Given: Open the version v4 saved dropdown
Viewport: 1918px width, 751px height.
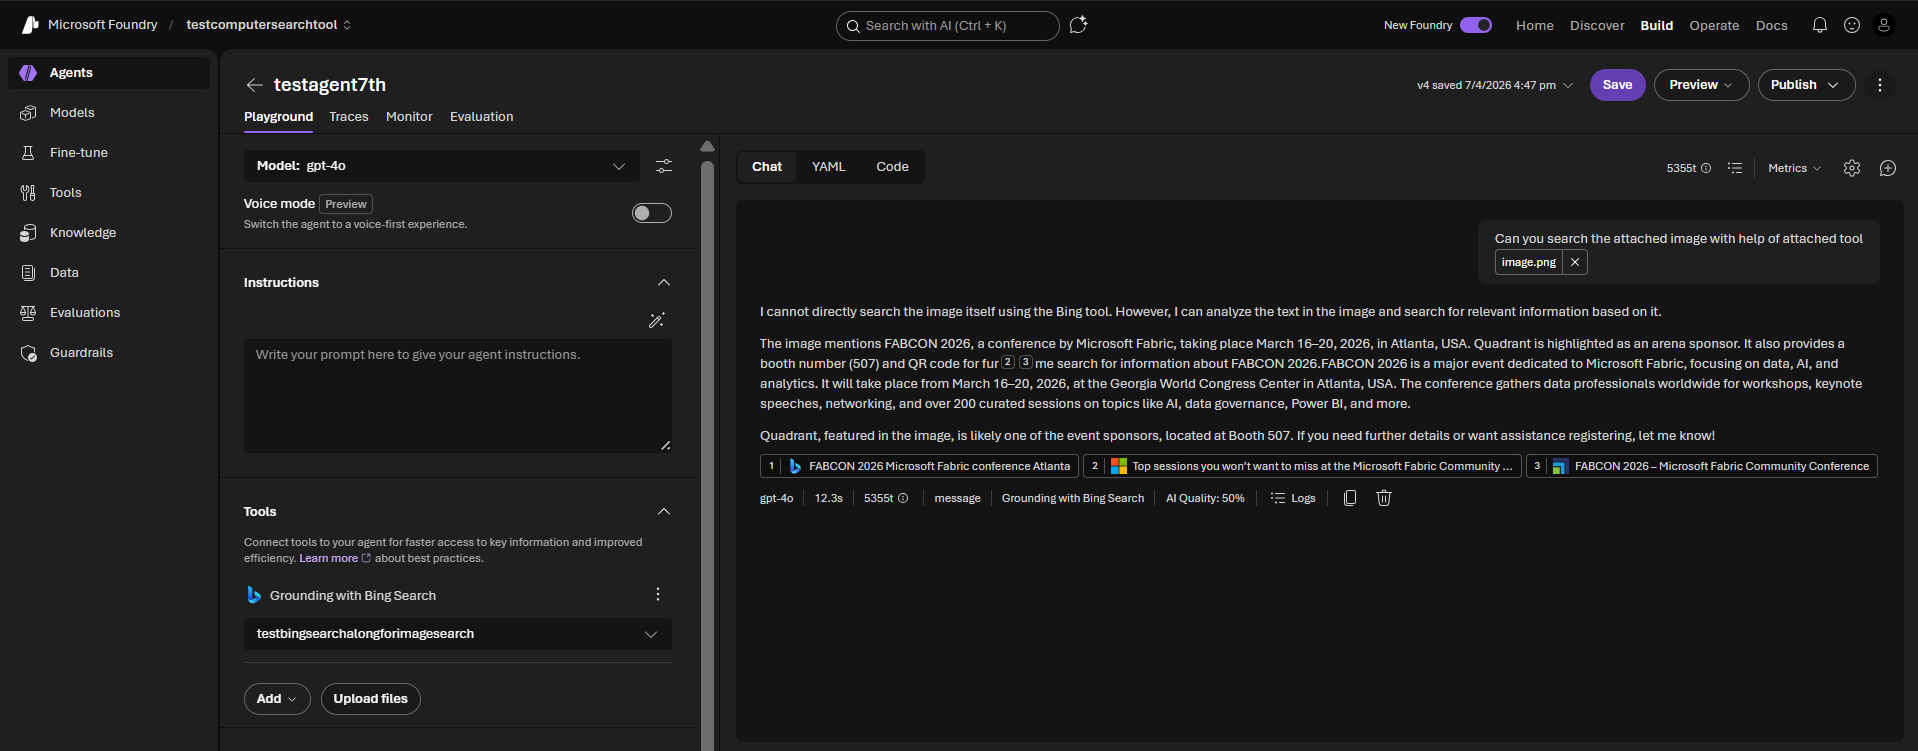Looking at the screenshot, I should click(1495, 85).
